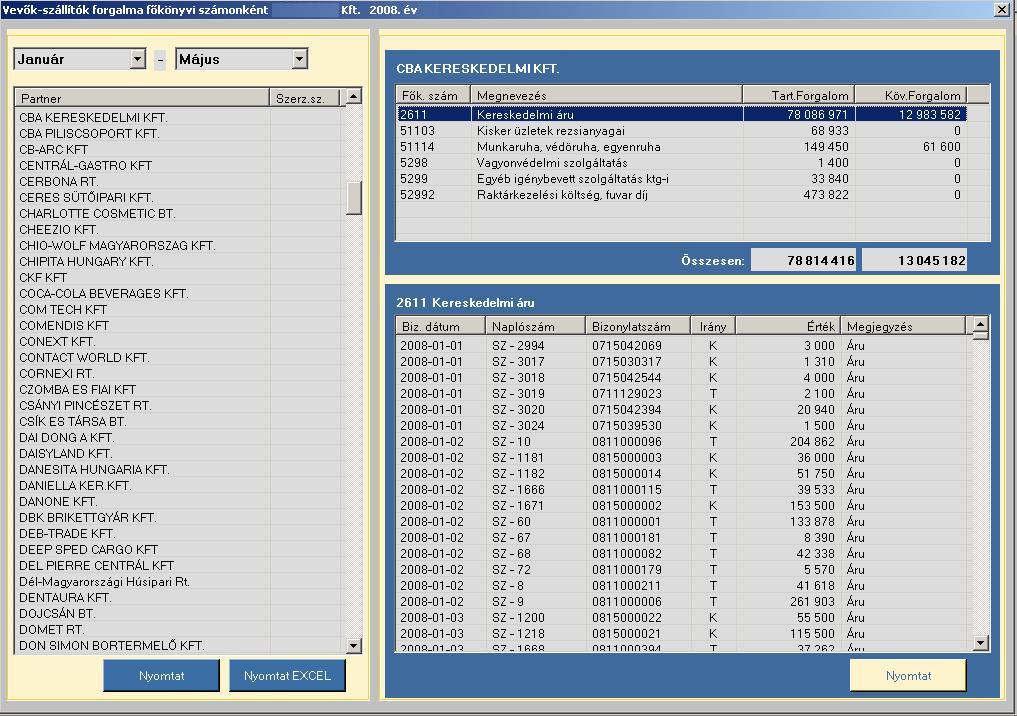This screenshot has width=1017, height=716.
Task: Click the Összesen total value 78 814 416
Action: click(x=803, y=260)
